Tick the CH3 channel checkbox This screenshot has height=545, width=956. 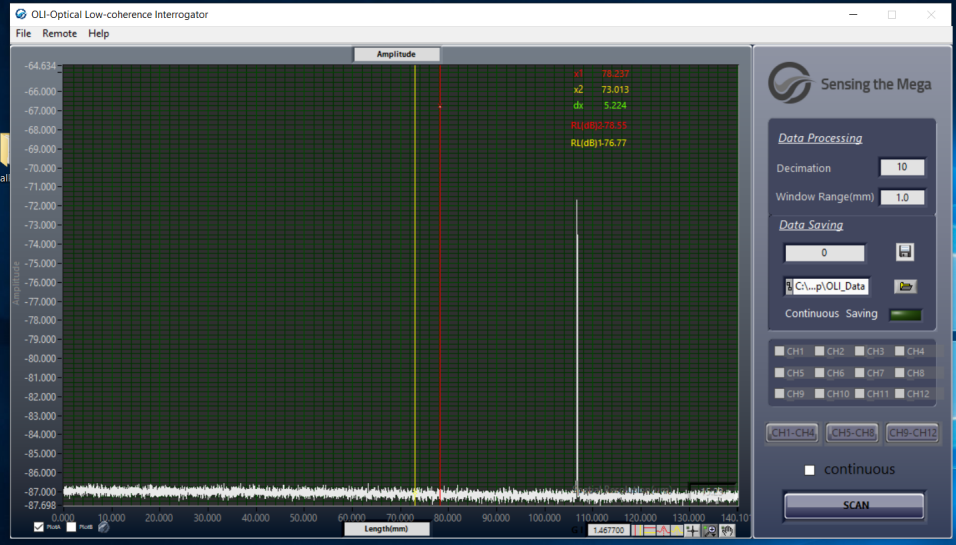pos(860,351)
